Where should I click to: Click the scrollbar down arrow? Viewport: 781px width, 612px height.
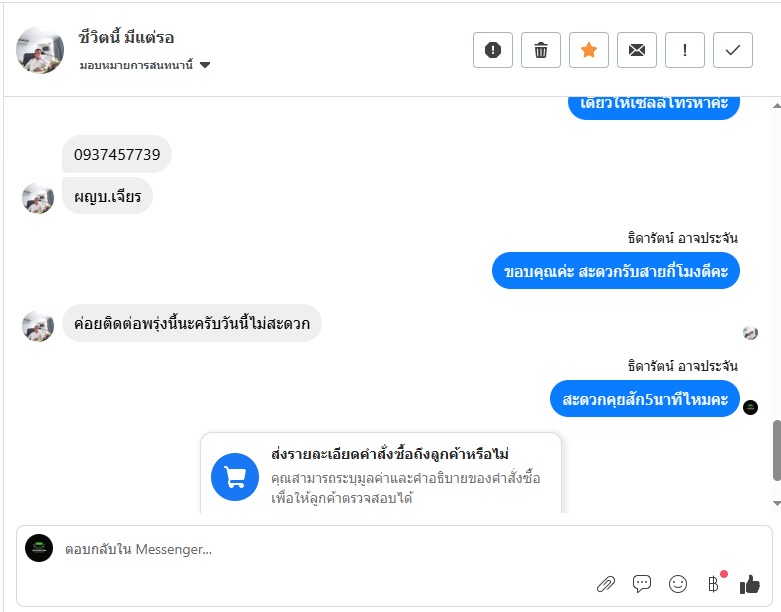tap(775, 502)
